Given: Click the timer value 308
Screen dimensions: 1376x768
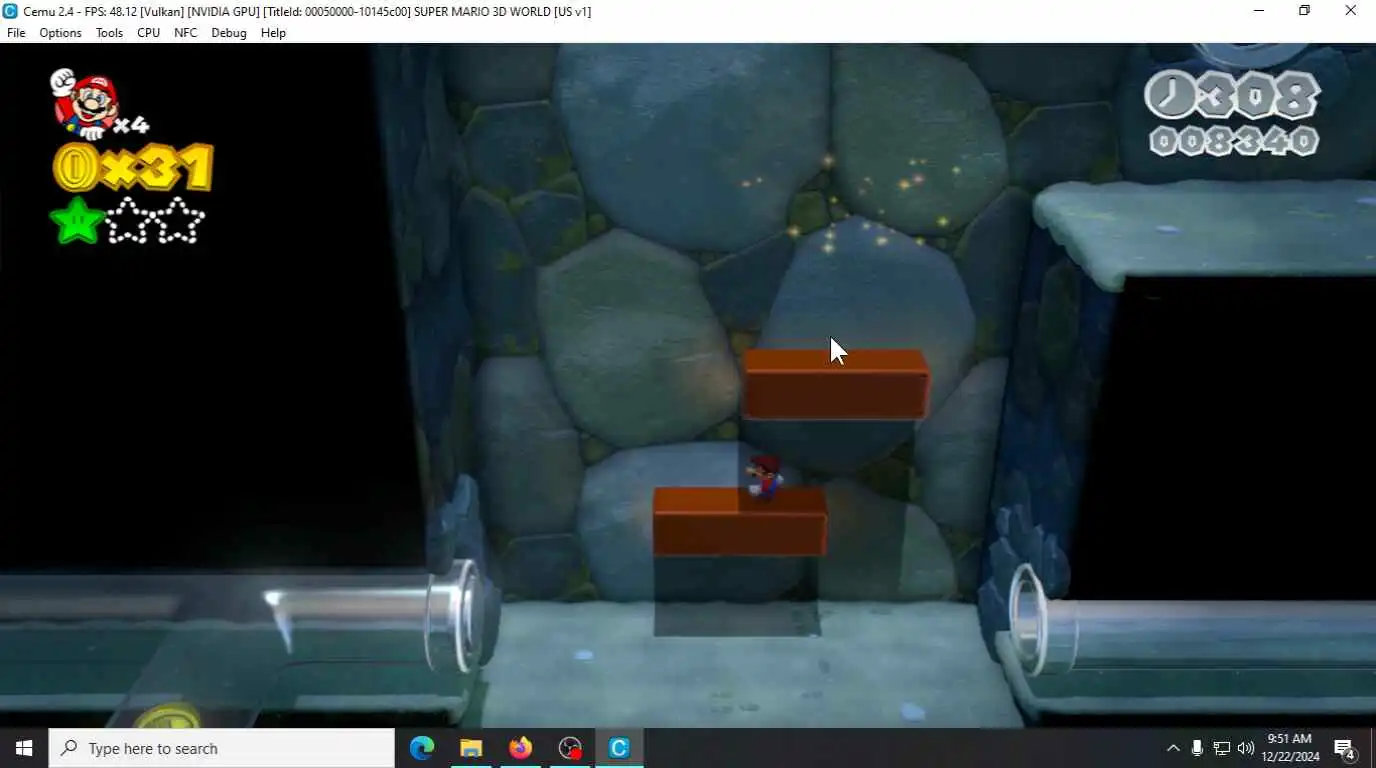Looking at the screenshot, I should [x=1258, y=96].
